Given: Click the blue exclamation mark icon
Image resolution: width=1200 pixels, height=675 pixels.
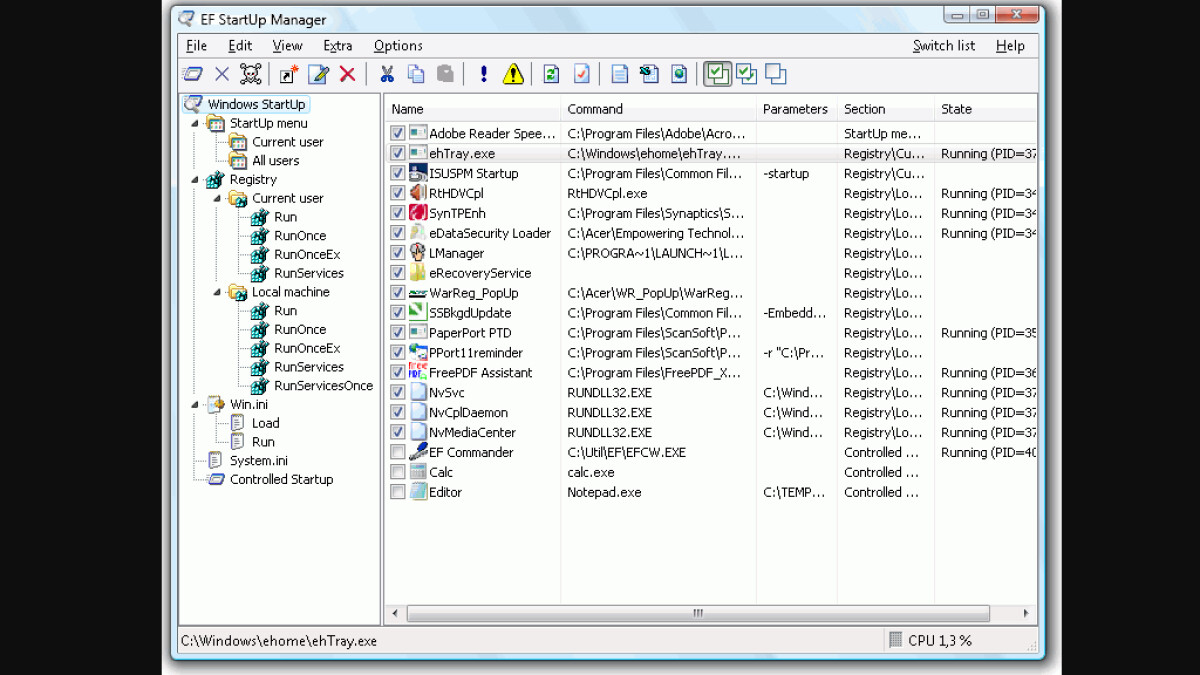Looking at the screenshot, I should (484, 74).
